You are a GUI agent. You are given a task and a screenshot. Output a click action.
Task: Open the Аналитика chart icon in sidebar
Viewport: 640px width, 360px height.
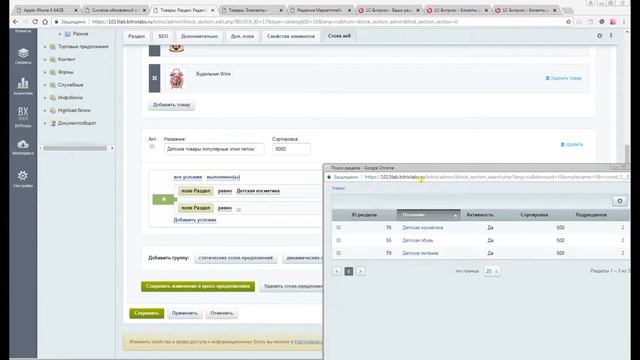click(x=23, y=86)
